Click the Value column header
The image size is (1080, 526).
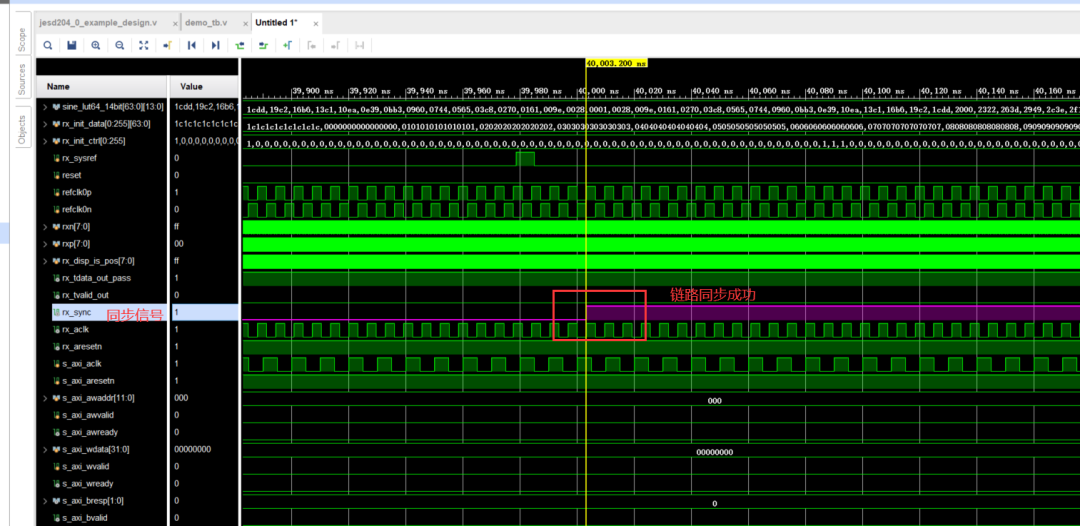click(x=205, y=87)
